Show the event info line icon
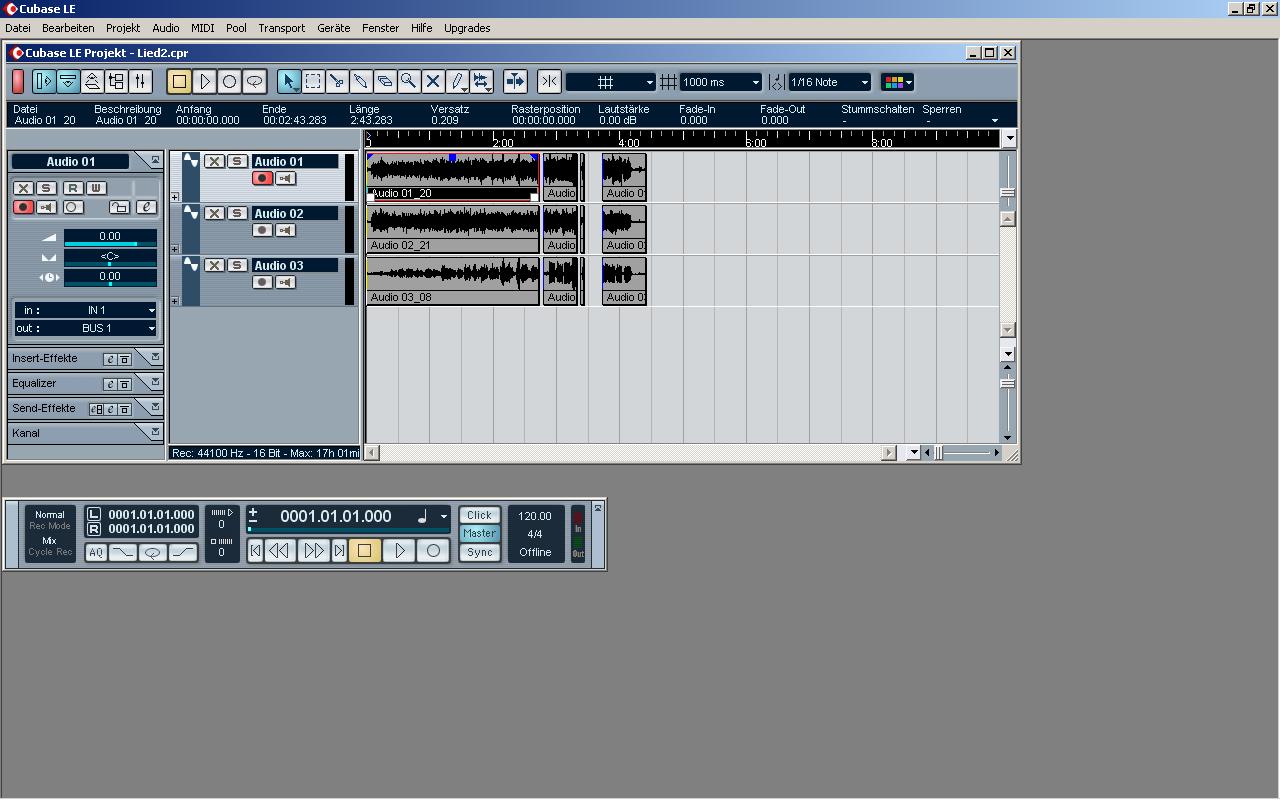This screenshot has height=800, width=1280. click(x=68, y=82)
